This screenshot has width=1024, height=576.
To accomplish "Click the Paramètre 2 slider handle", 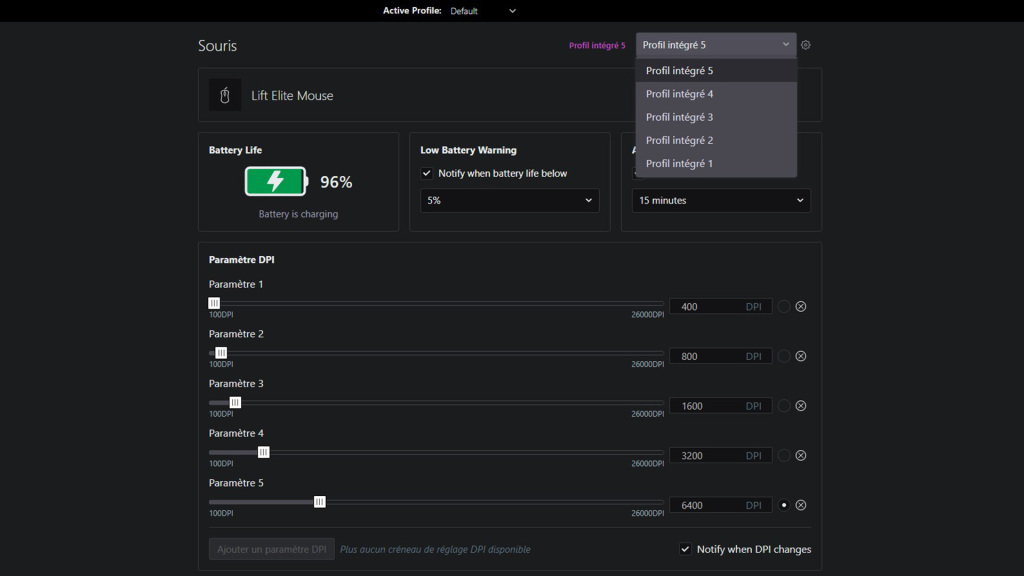I will 221,353.
